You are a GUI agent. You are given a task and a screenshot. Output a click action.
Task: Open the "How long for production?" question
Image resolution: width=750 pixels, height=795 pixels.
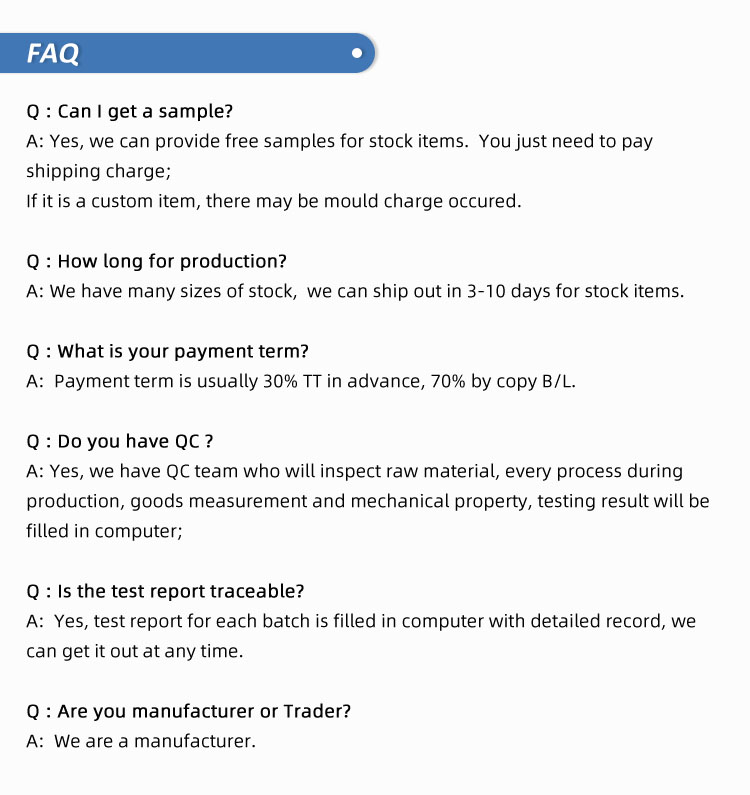(156, 261)
